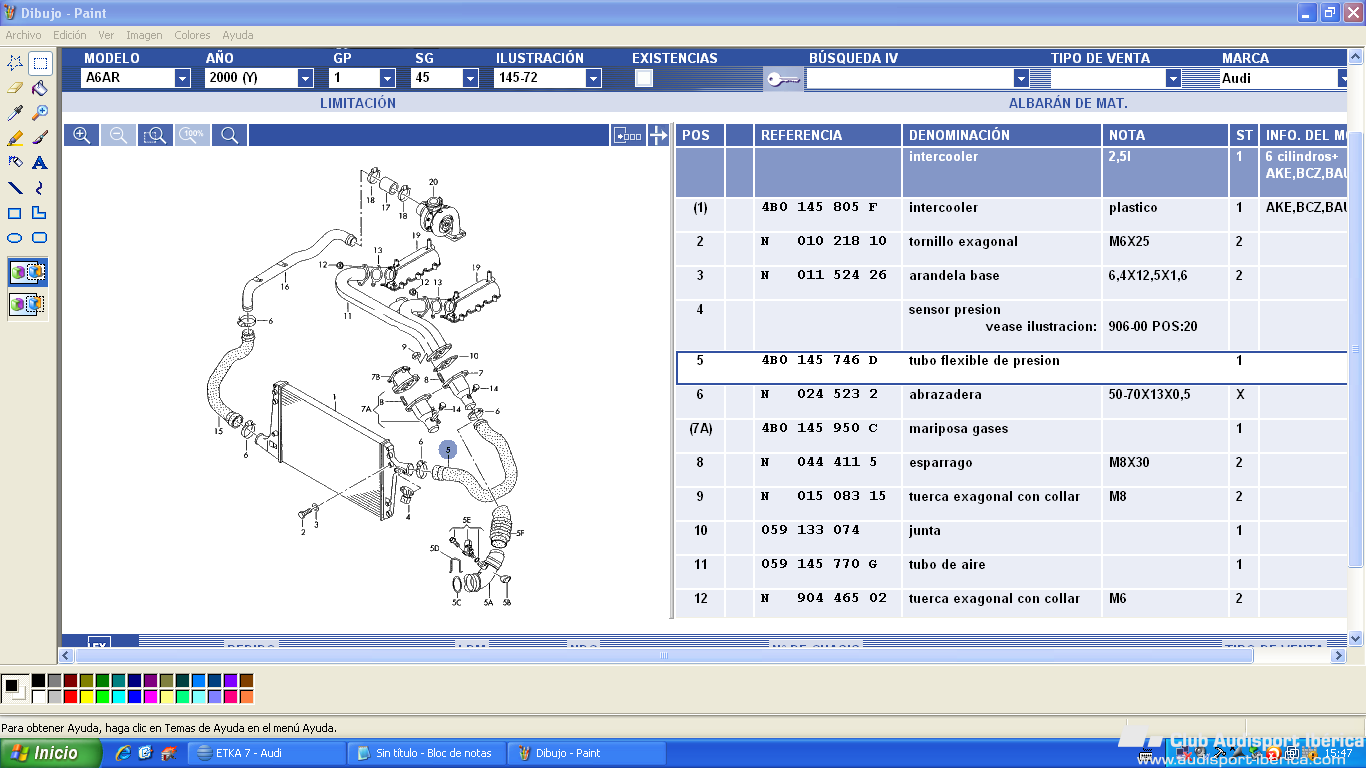Activate the Paint magnifier tool
This screenshot has height=768, width=1366.
(x=40, y=113)
